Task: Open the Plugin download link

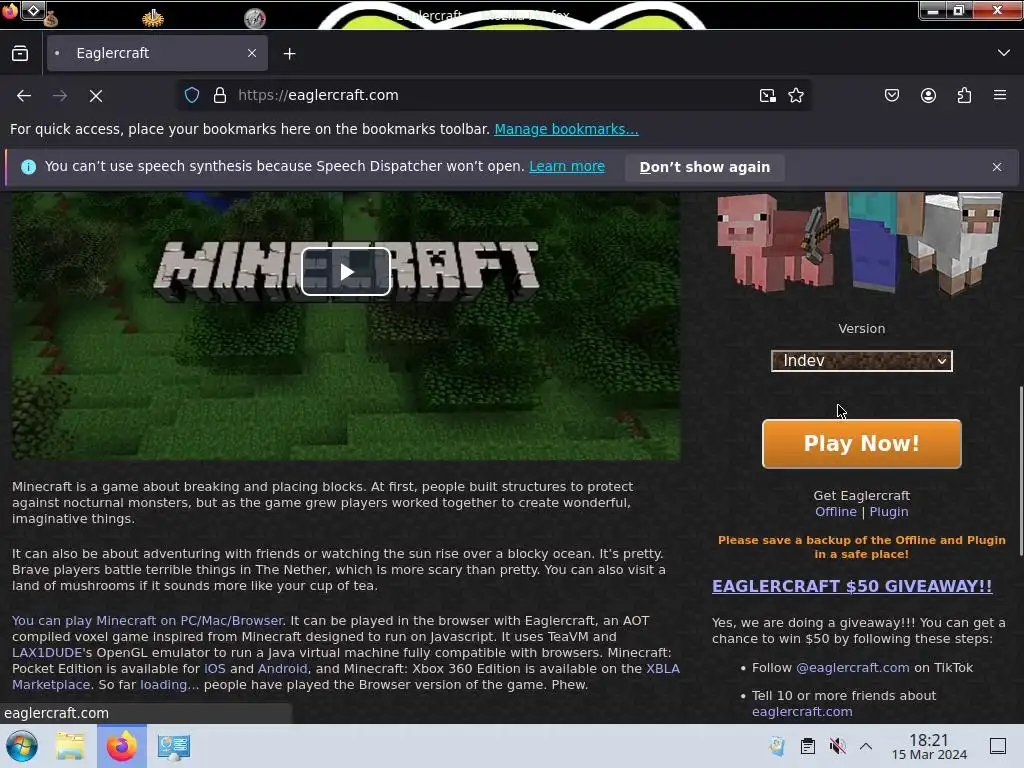Action: point(889,512)
